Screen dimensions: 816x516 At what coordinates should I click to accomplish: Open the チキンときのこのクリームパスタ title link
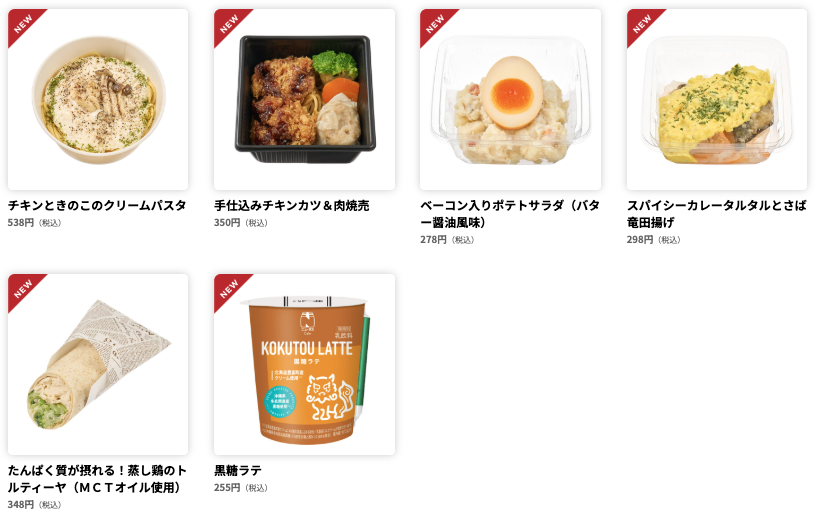point(97,205)
